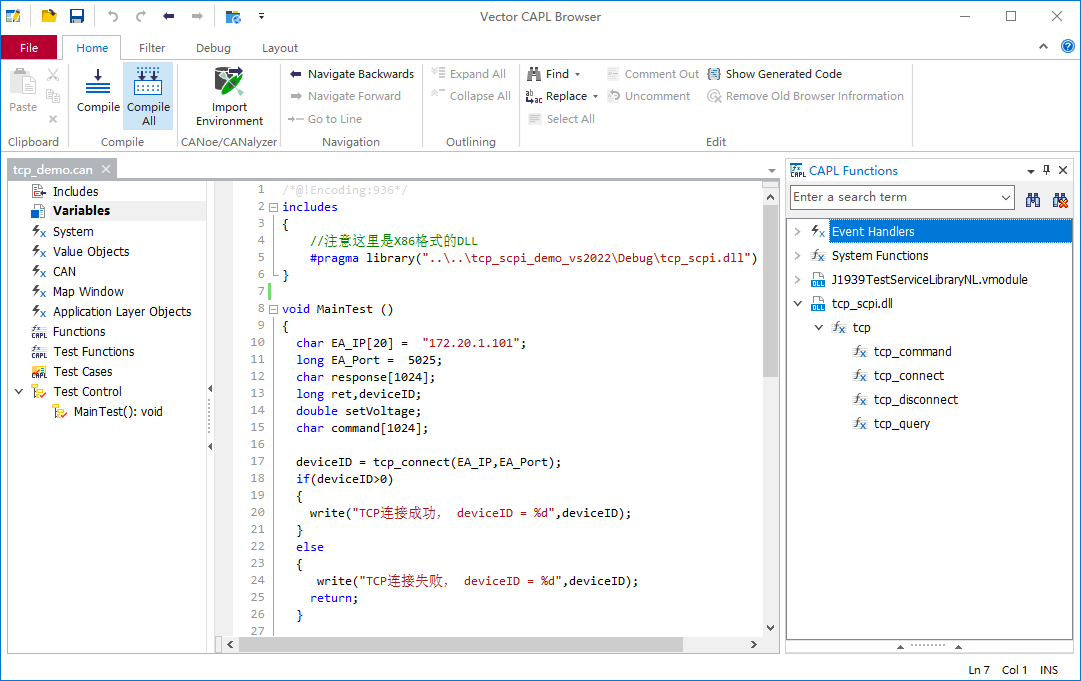Collapse the ribbon with the caret
Image resolution: width=1081 pixels, height=681 pixels.
coord(1043,46)
